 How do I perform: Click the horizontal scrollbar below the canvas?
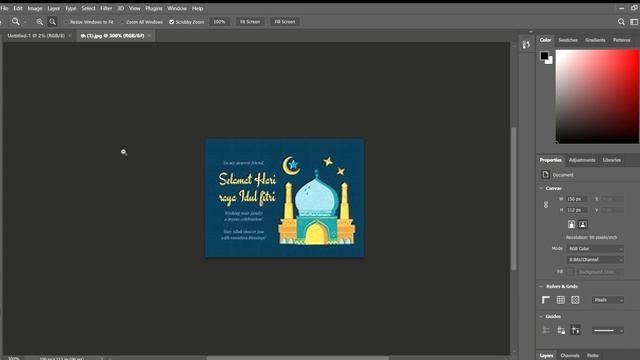pyautogui.click(x=297, y=358)
